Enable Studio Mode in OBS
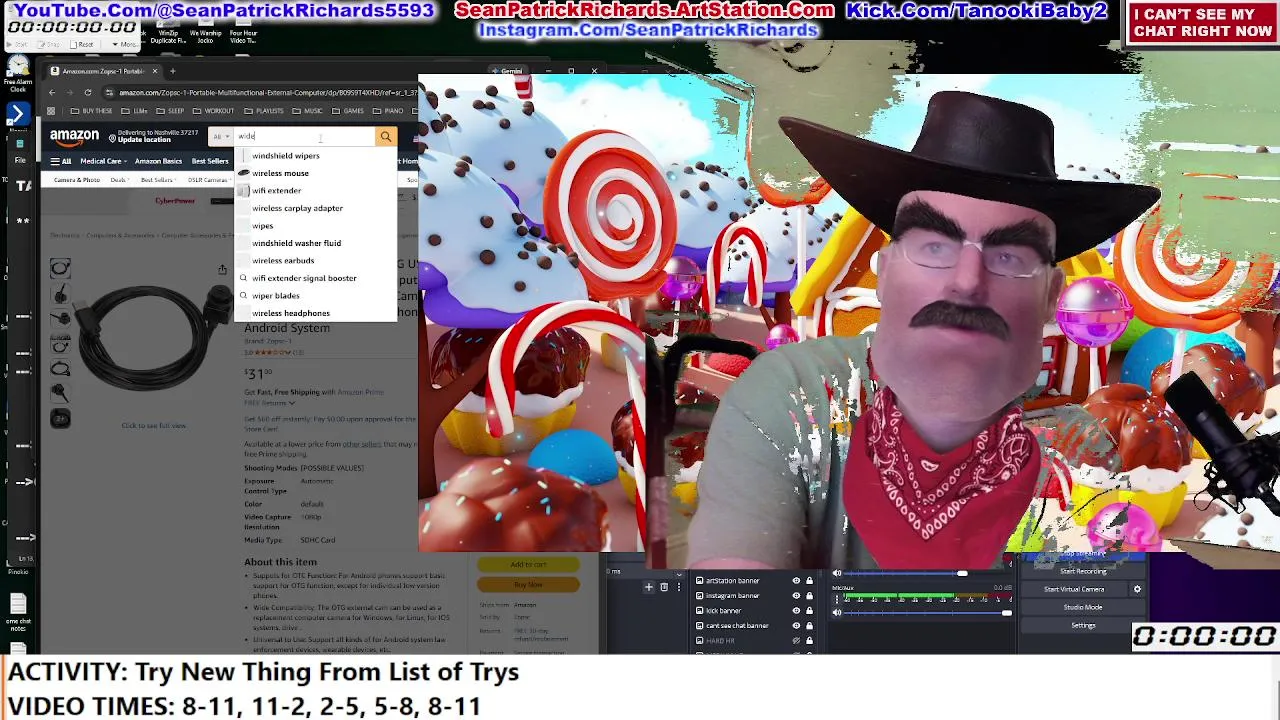Screen dimensions: 1280x720 (1083, 607)
